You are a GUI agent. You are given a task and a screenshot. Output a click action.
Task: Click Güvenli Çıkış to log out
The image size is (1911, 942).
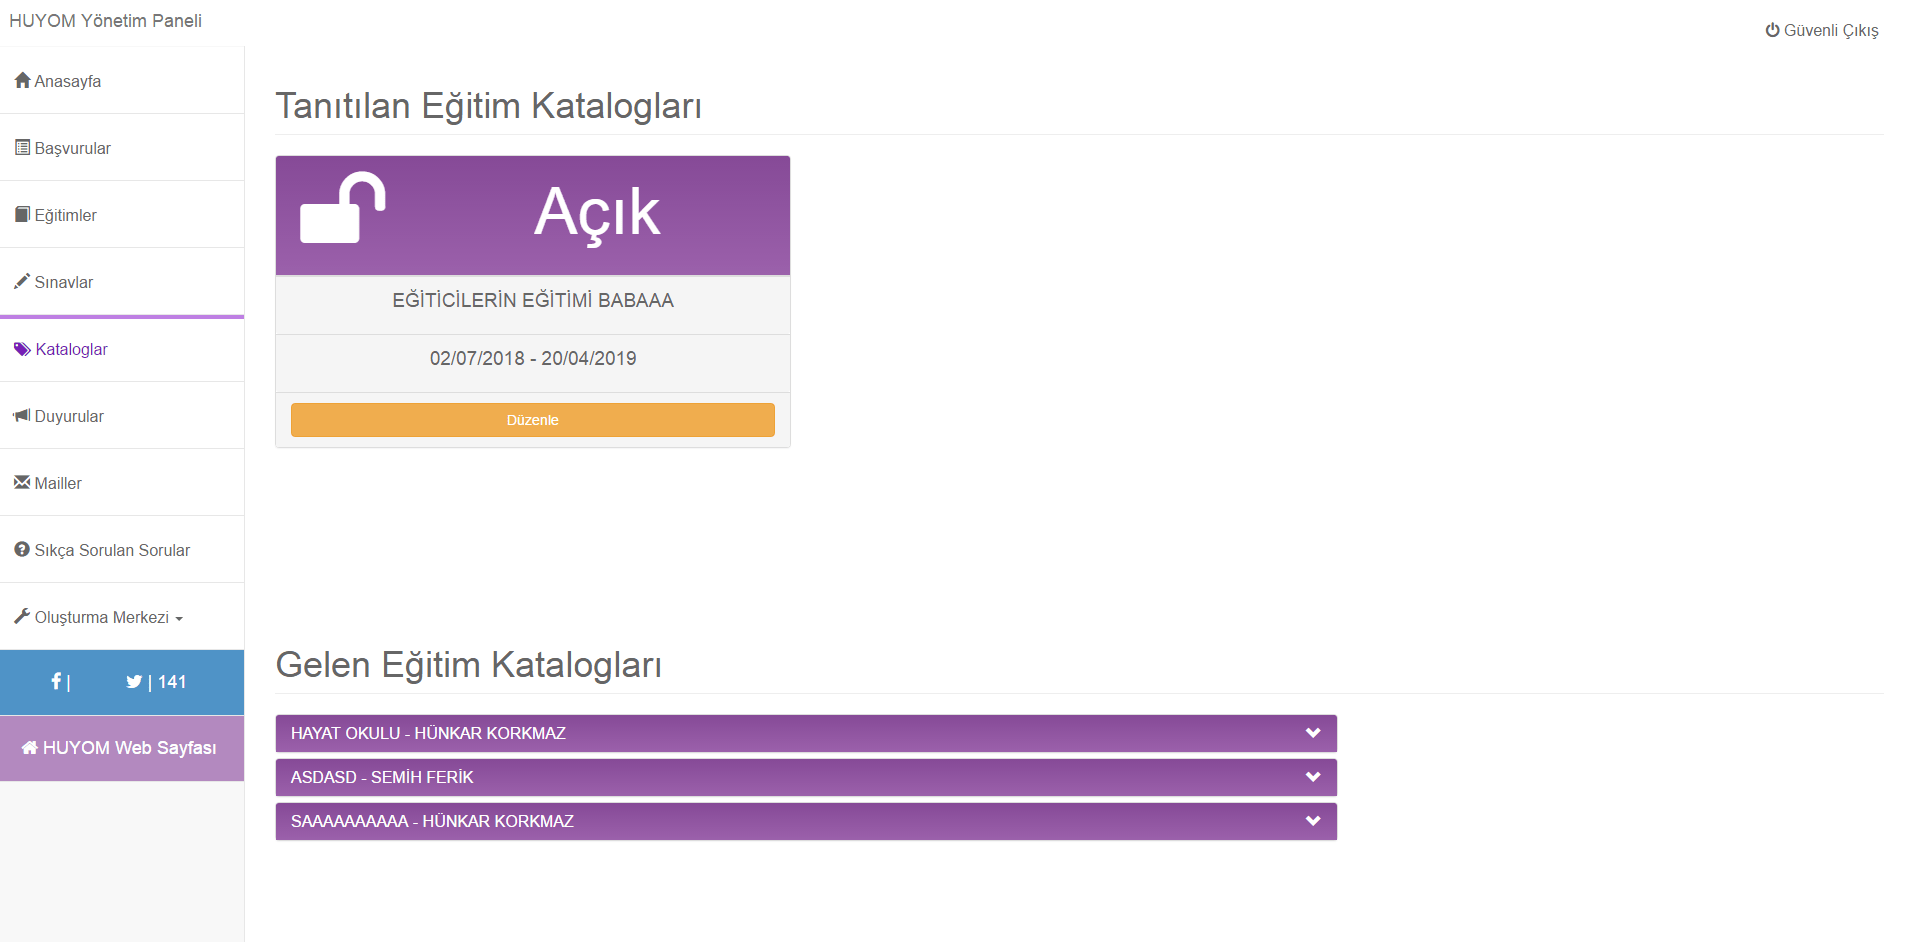coord(1821,30)
